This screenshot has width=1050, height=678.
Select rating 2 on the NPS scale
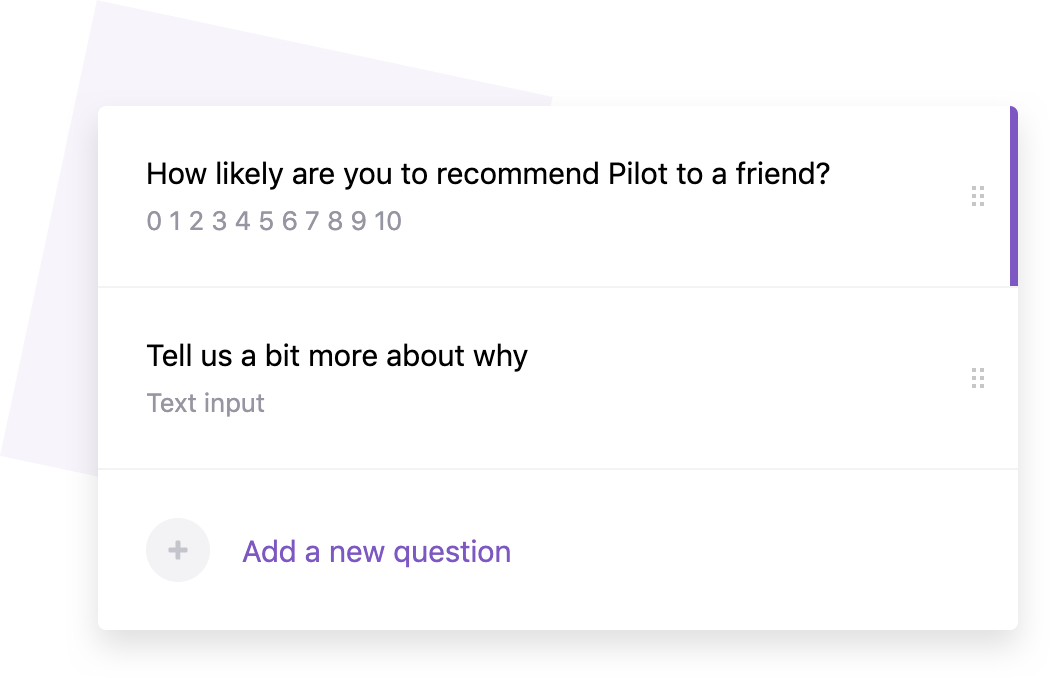click(195, 222)
